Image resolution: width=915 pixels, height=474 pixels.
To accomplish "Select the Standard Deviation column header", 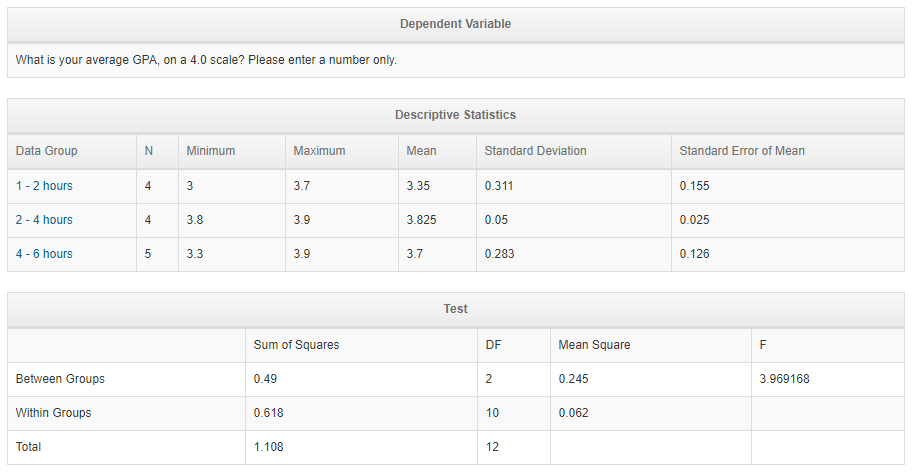I will click(535, 151).
